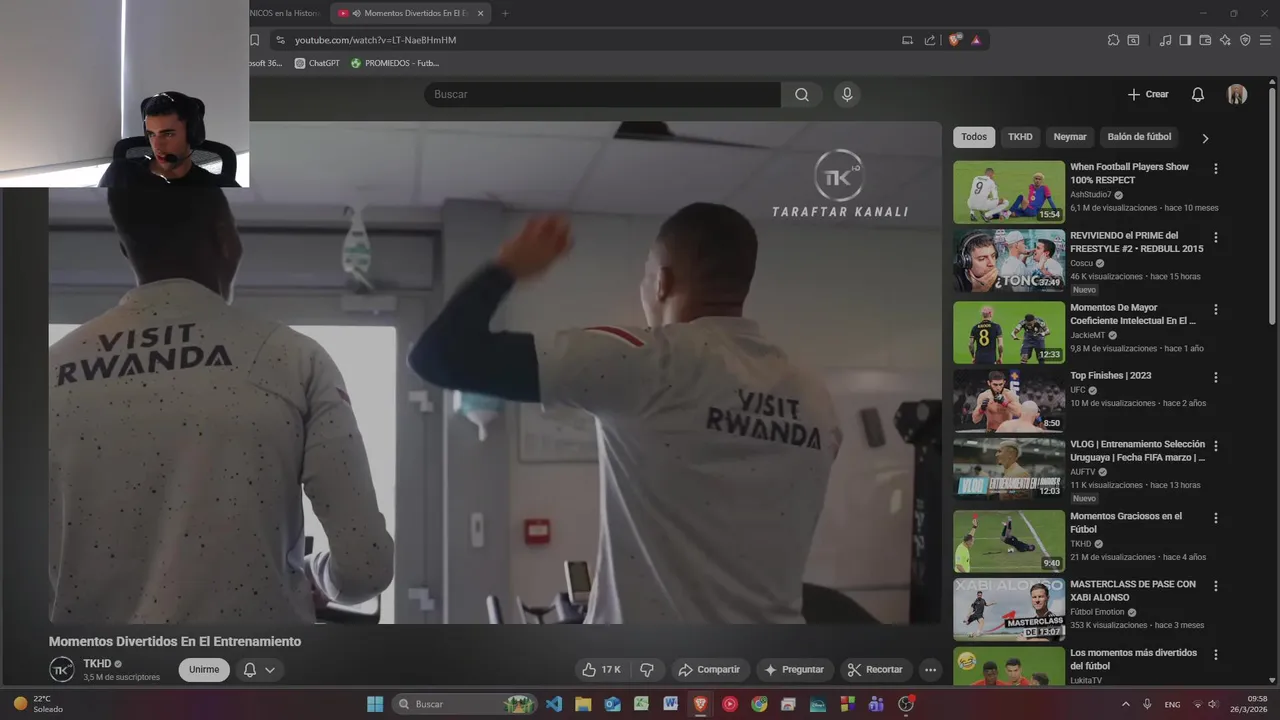Open the Preguntar feature
The height and width of the screenshot is (720, 1280).
click(795, 670)
